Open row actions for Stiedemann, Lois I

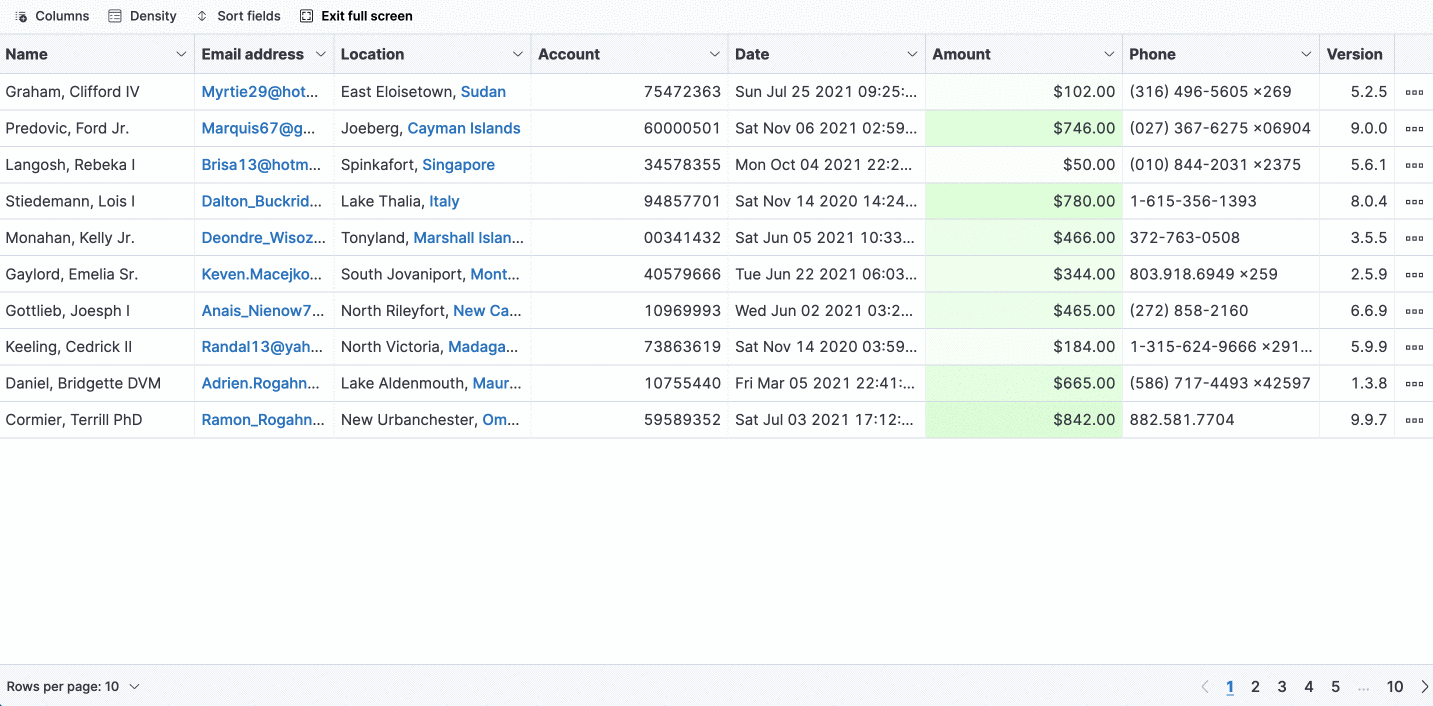[x=1414, y=201]
